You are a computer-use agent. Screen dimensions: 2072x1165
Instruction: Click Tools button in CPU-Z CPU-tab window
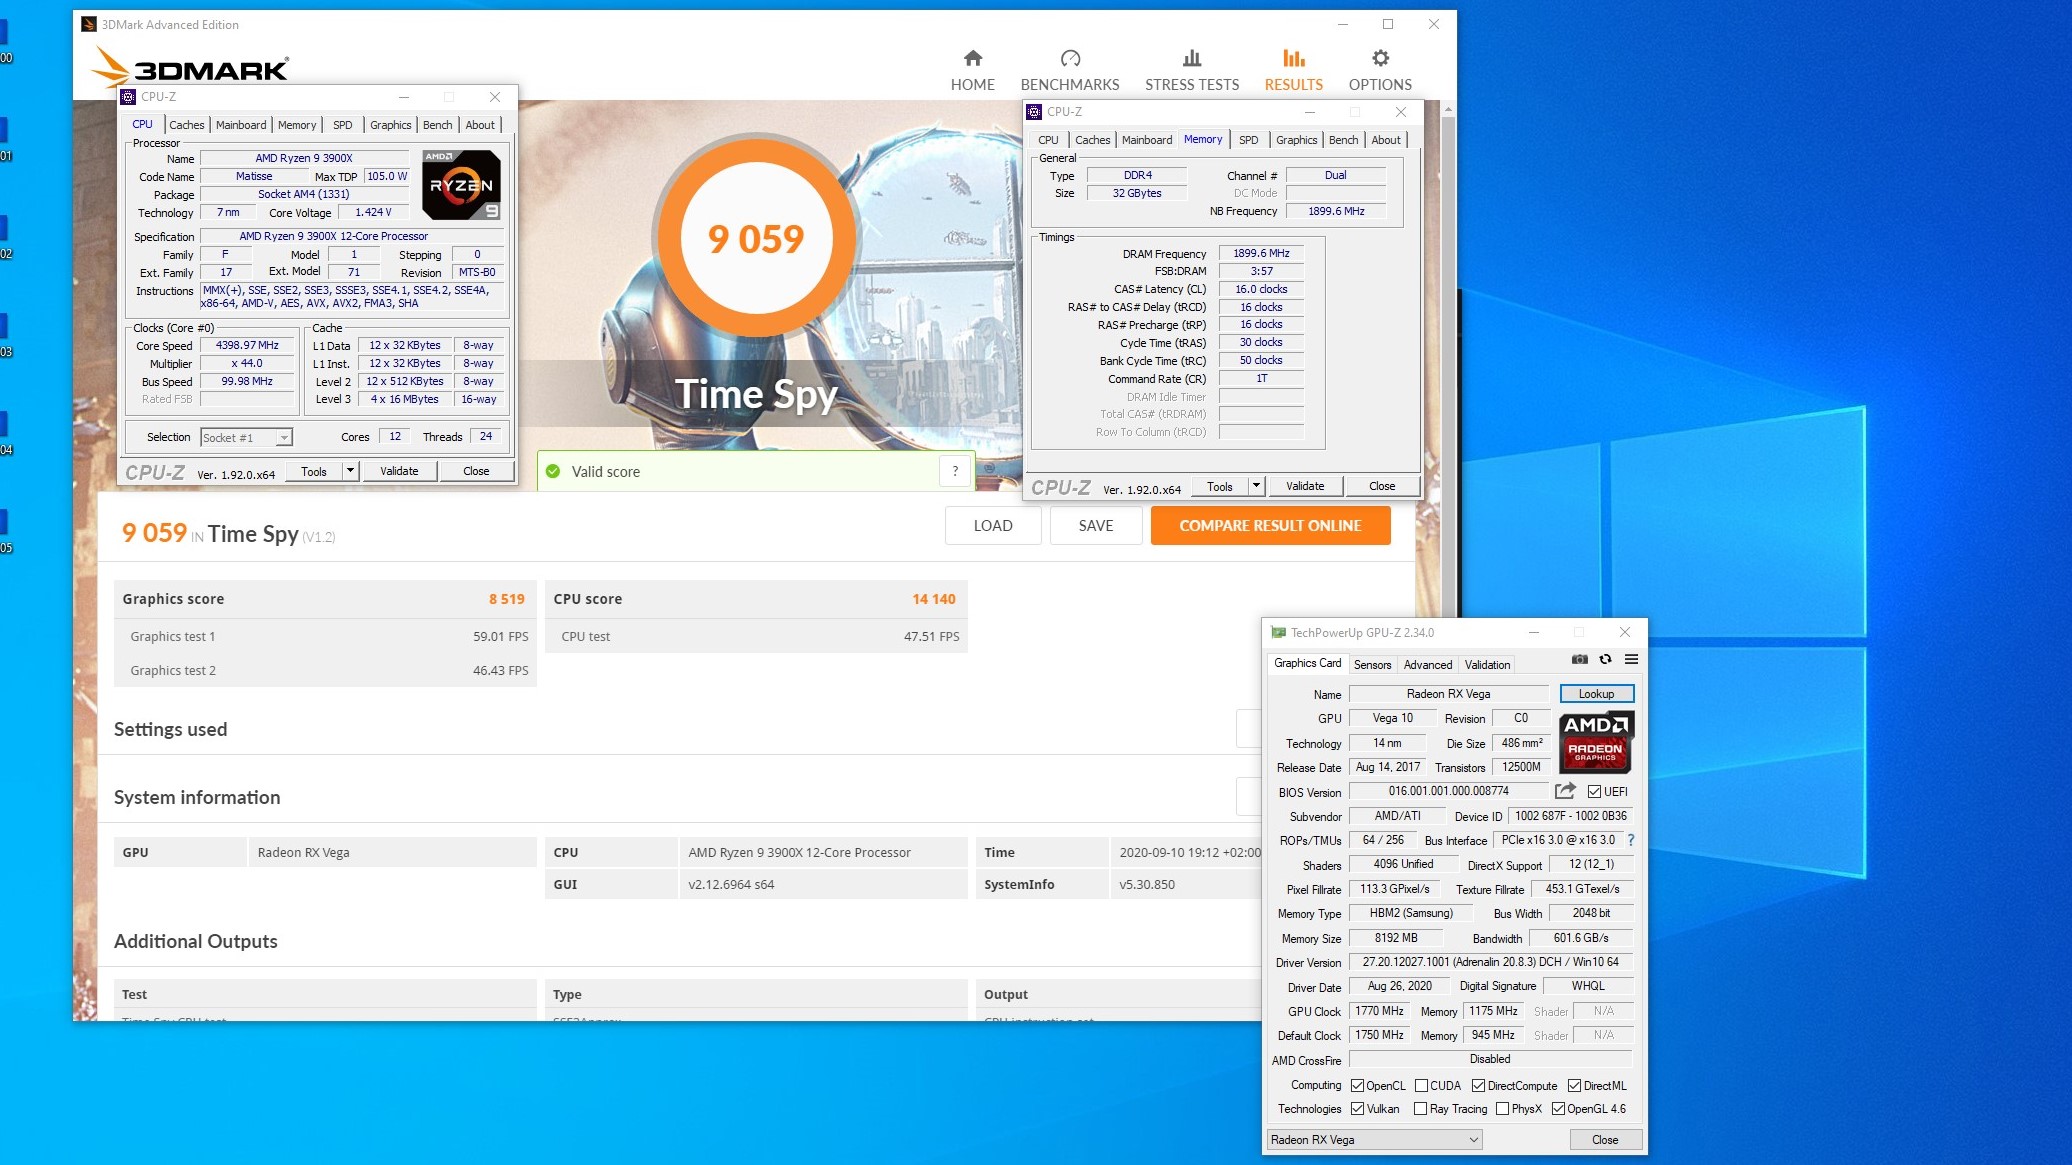coord(314,471)
